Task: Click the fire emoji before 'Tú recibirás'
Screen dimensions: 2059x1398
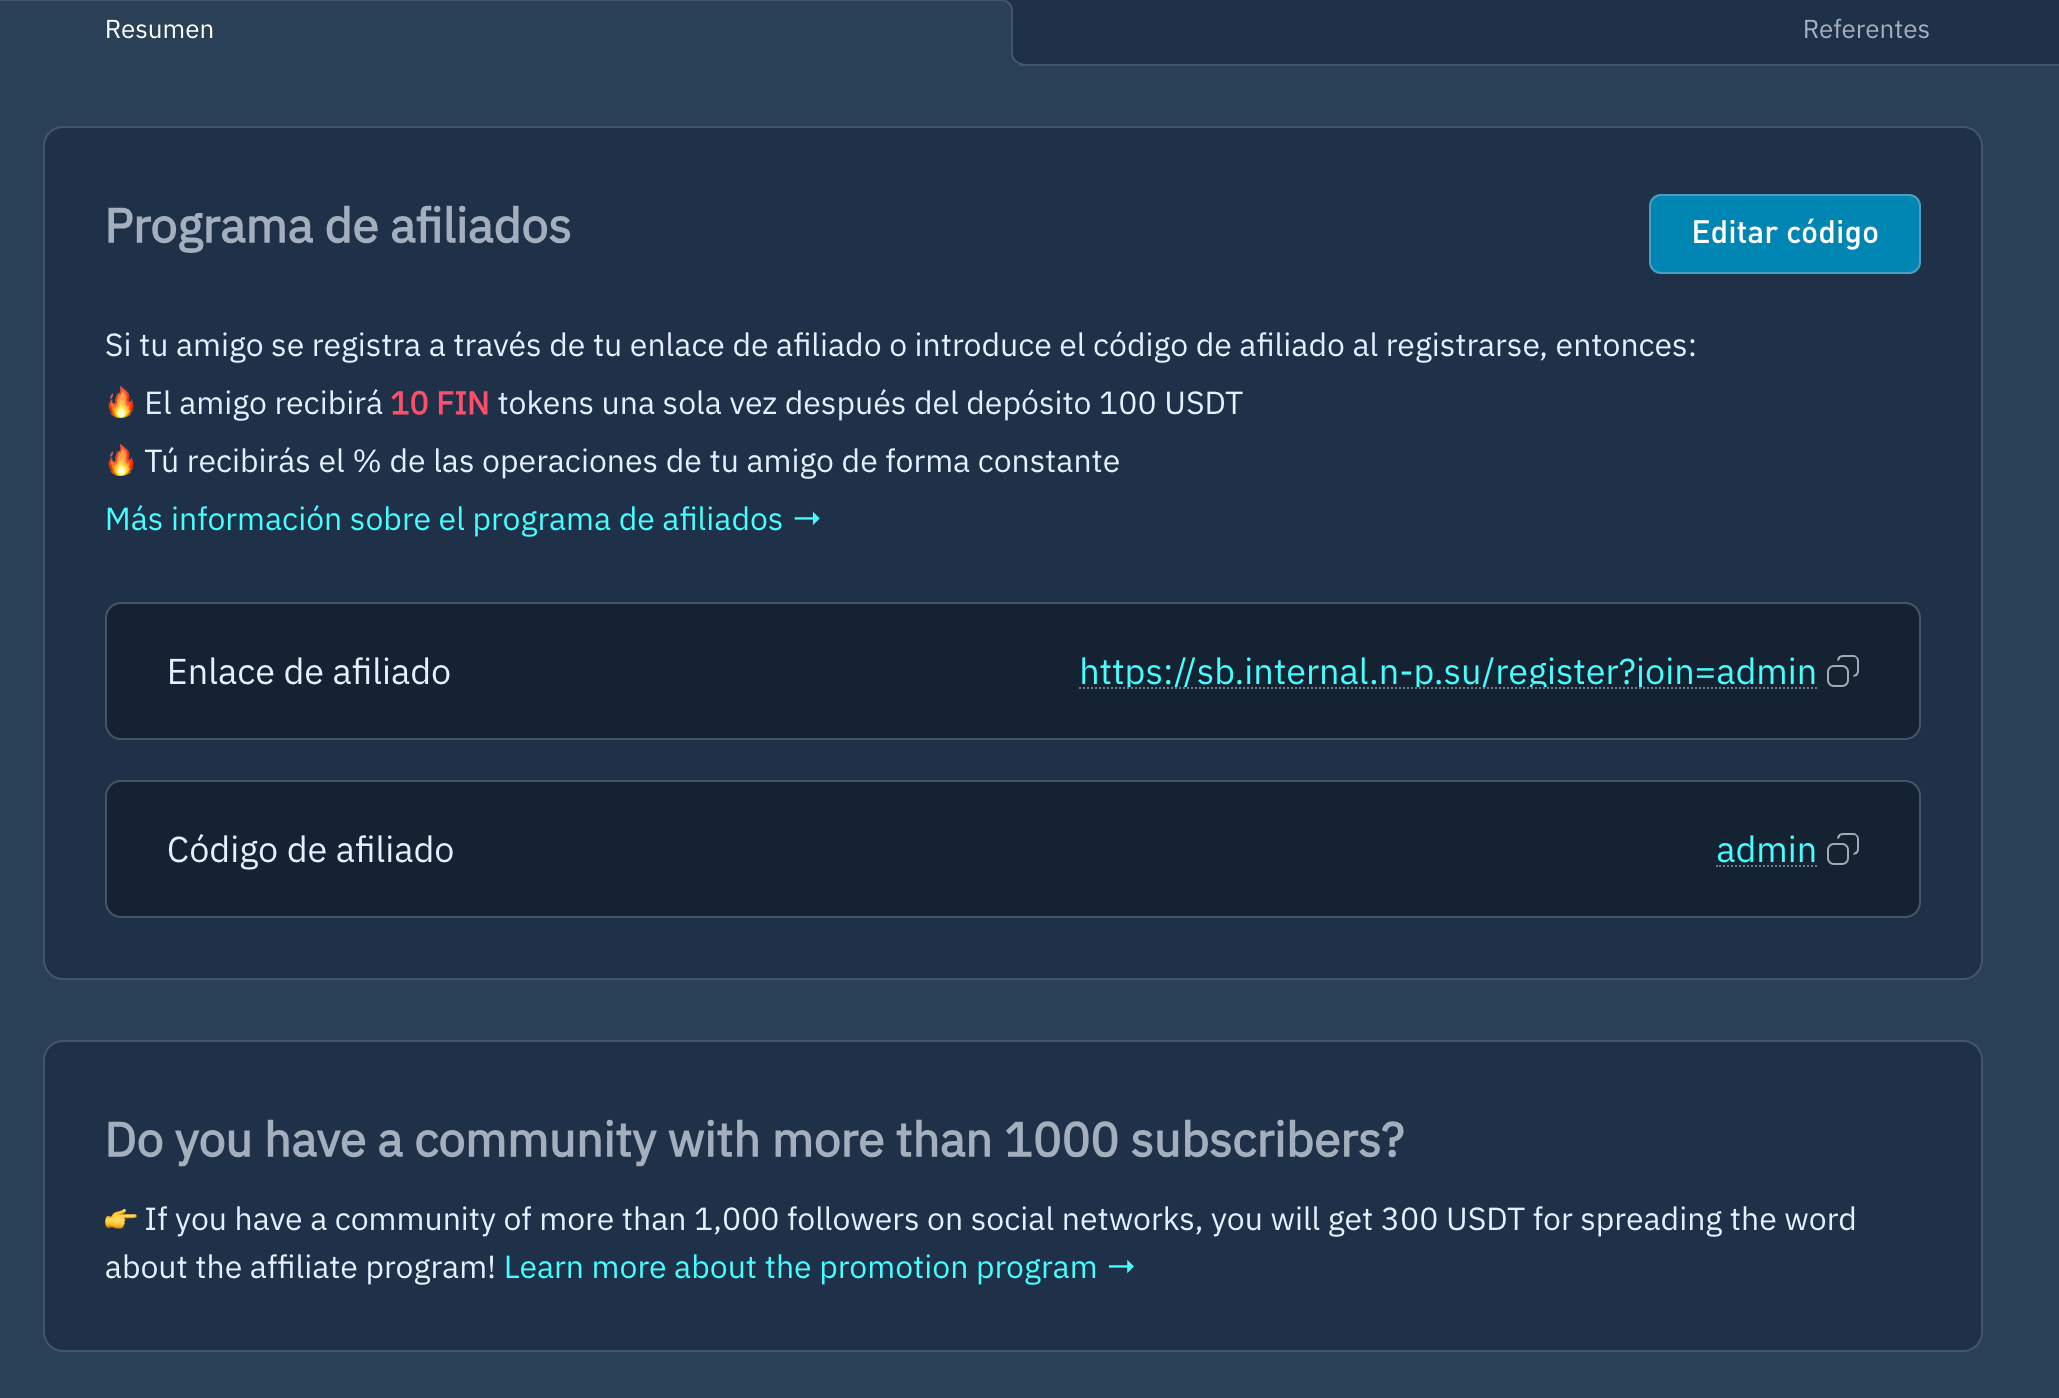Action: point(121,461)
